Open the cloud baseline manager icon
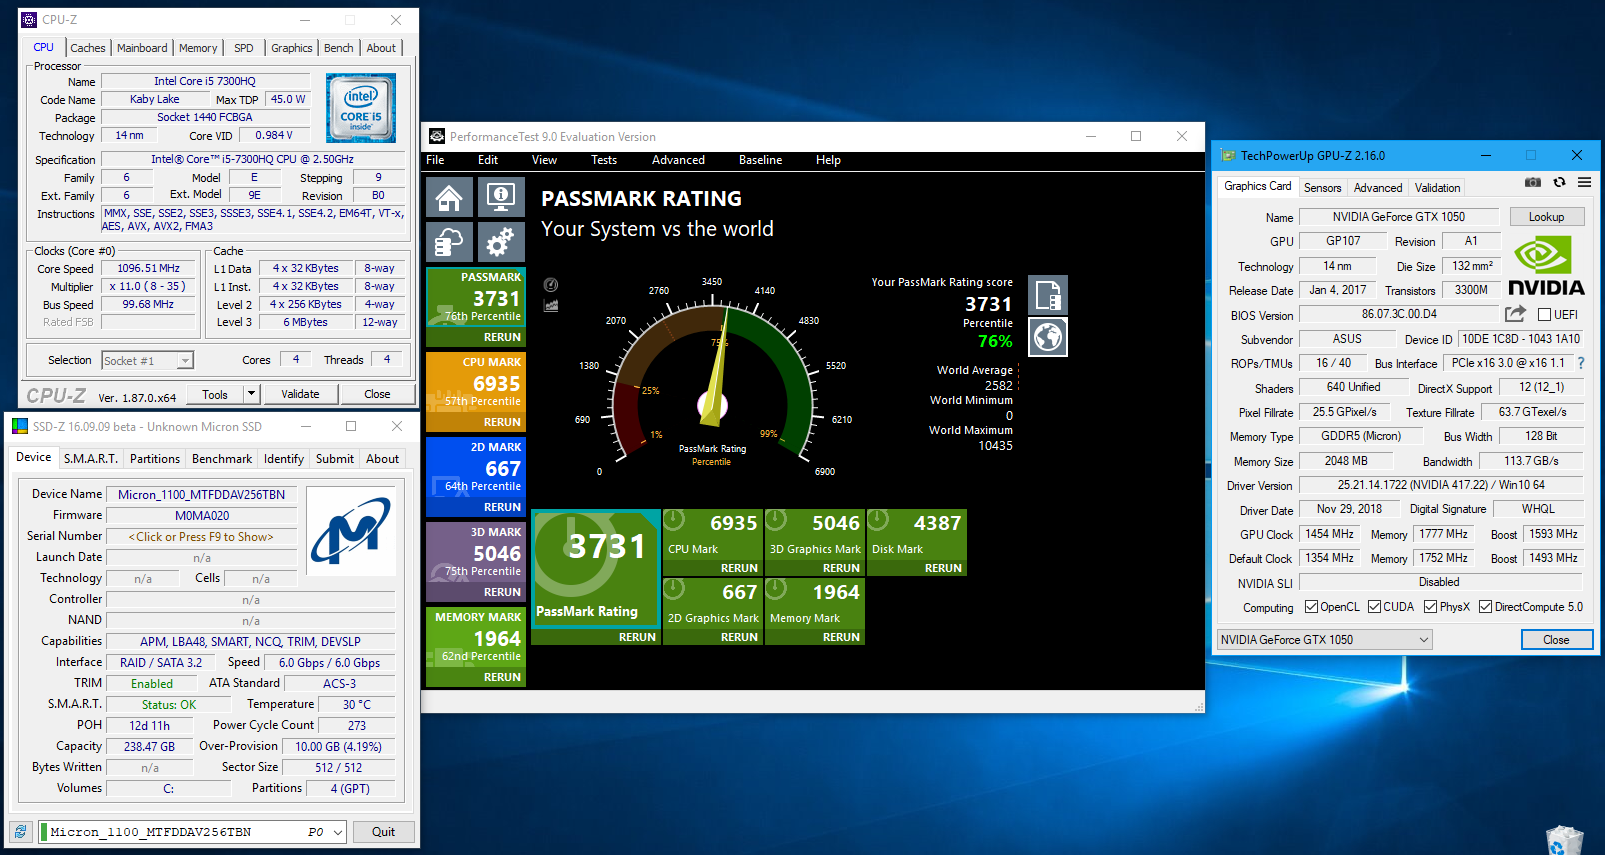 coord(449,242)
